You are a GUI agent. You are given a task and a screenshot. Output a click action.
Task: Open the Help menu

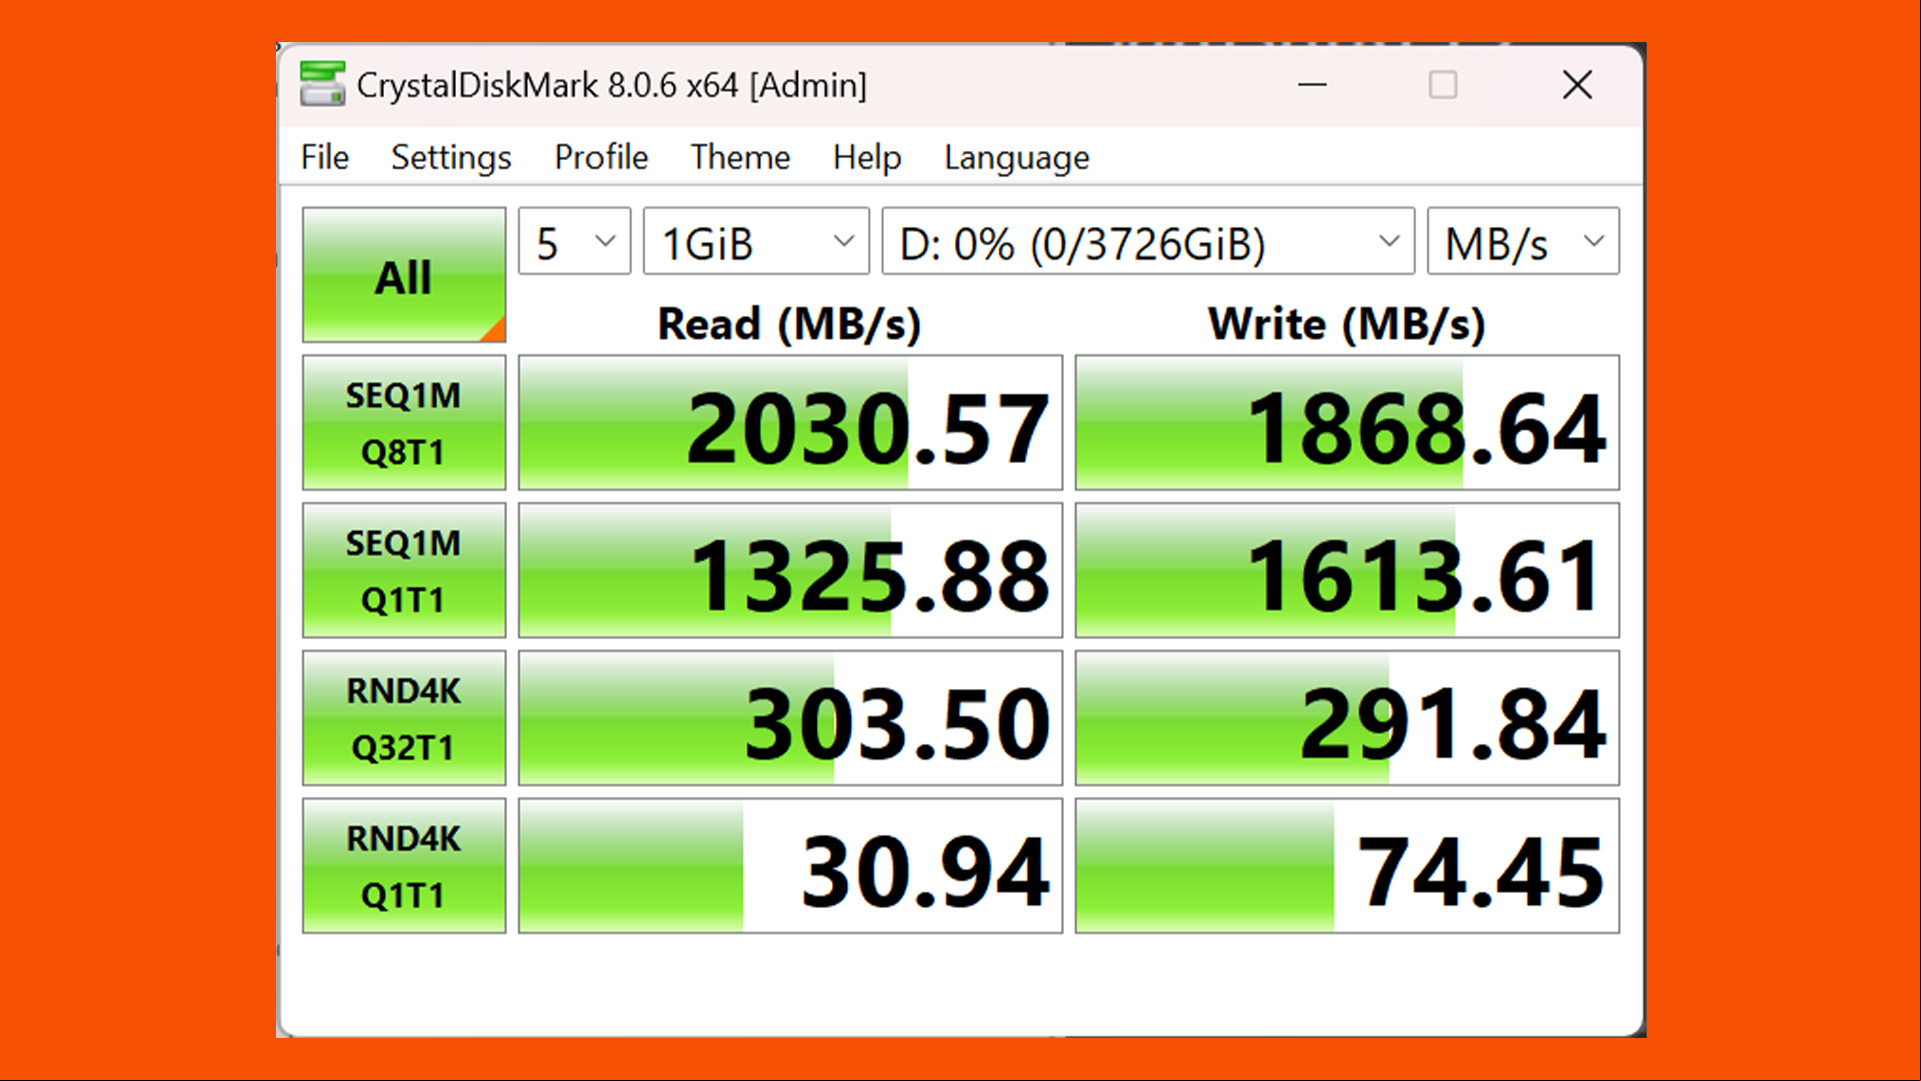tap(867, 157)
